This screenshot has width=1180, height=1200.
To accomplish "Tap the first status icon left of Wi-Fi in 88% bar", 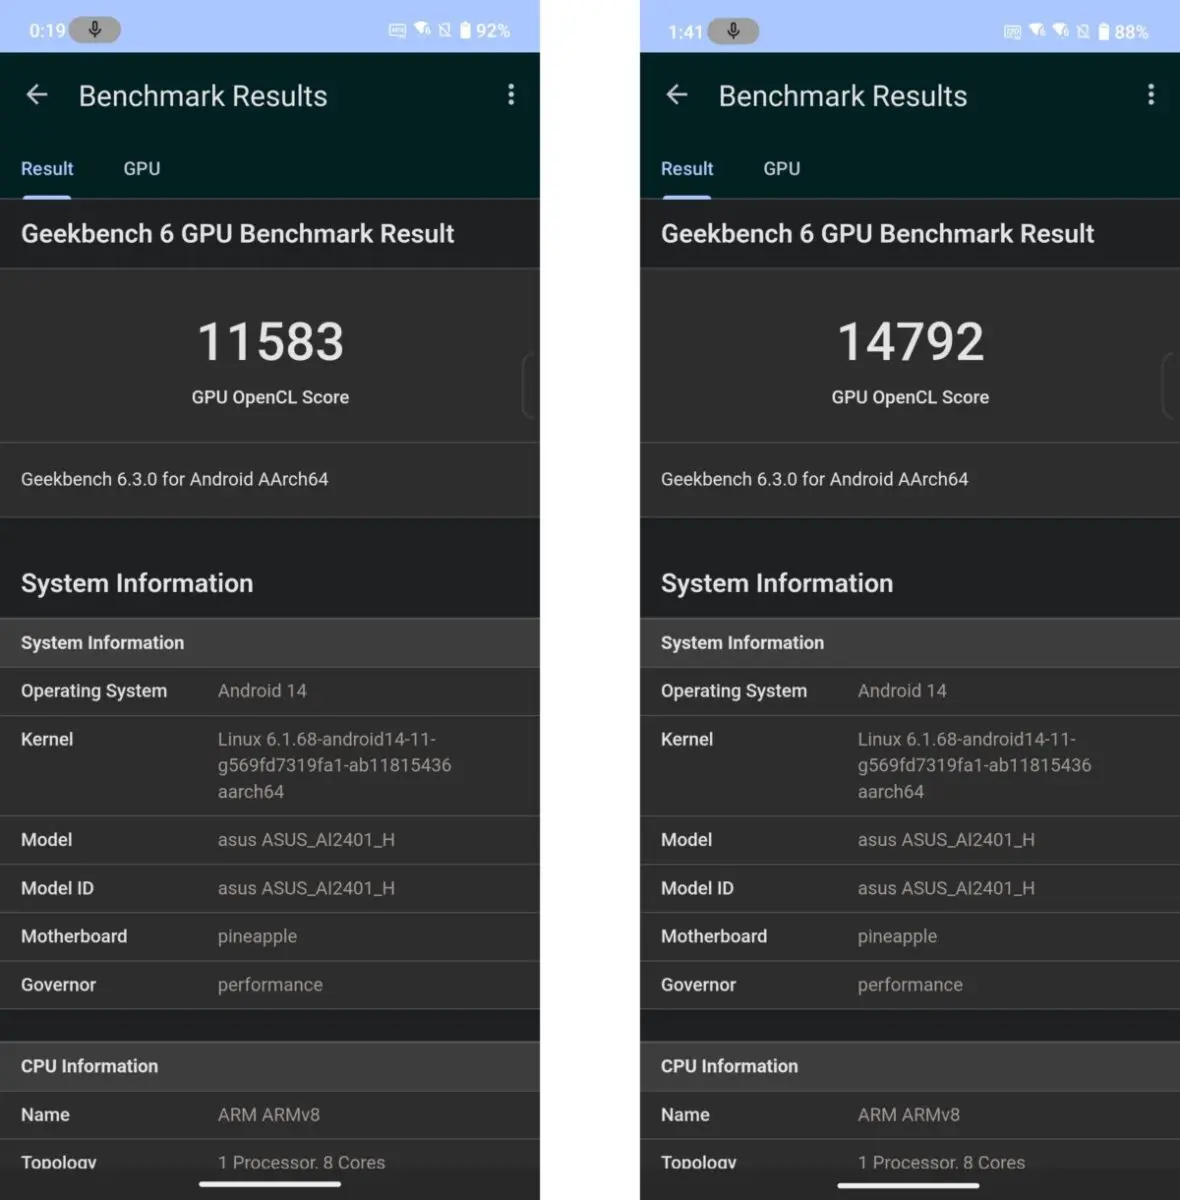I will click(x=1012, y=32).
